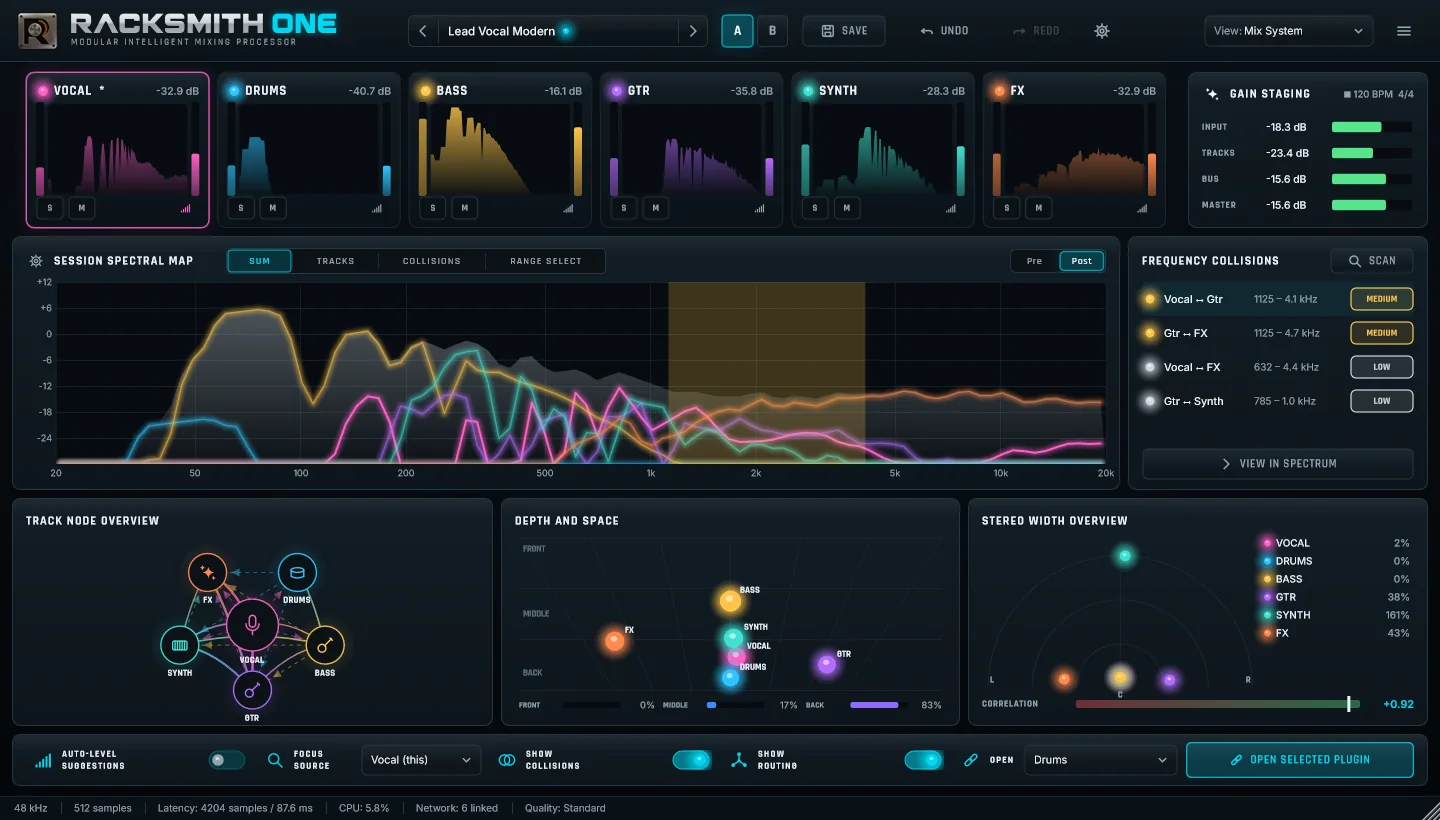Click View in Spectrum button
This screenshot has height=820, width=1440.
(1278, 464)
